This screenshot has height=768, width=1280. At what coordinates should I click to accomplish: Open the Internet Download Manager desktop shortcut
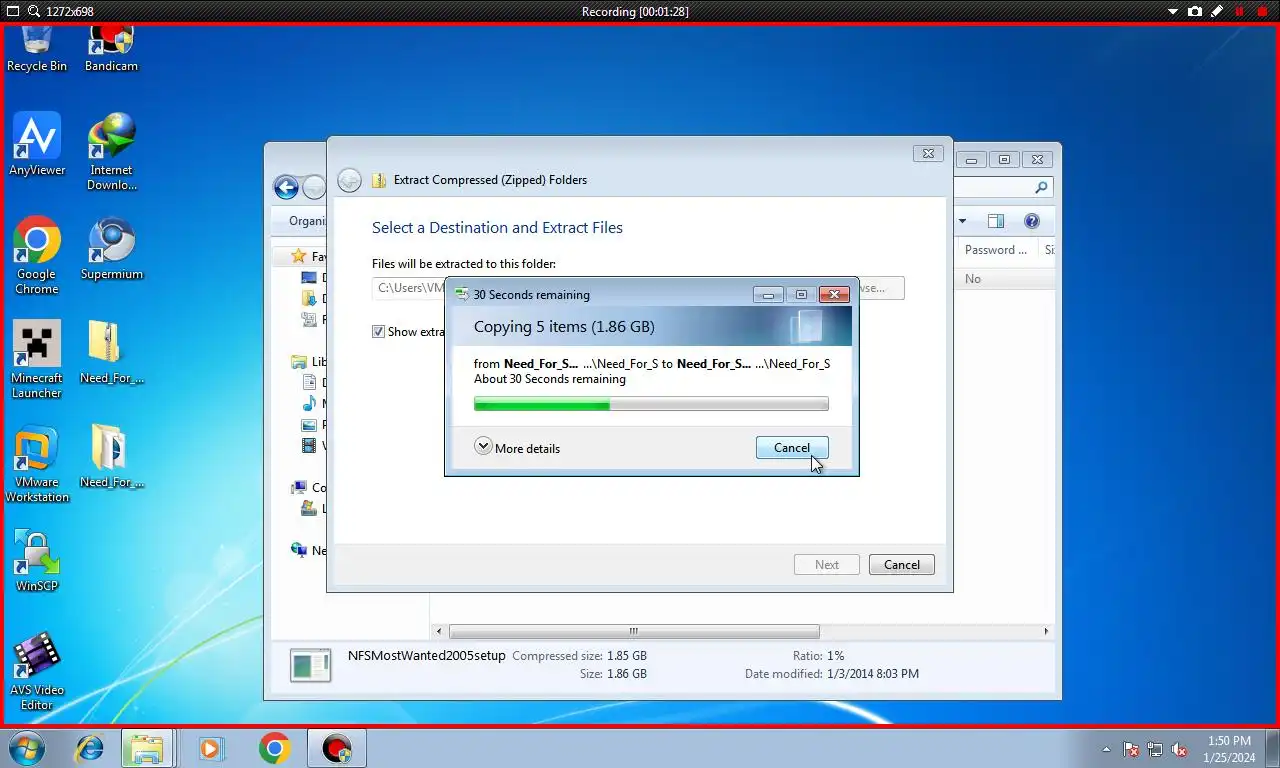point(111,151)
